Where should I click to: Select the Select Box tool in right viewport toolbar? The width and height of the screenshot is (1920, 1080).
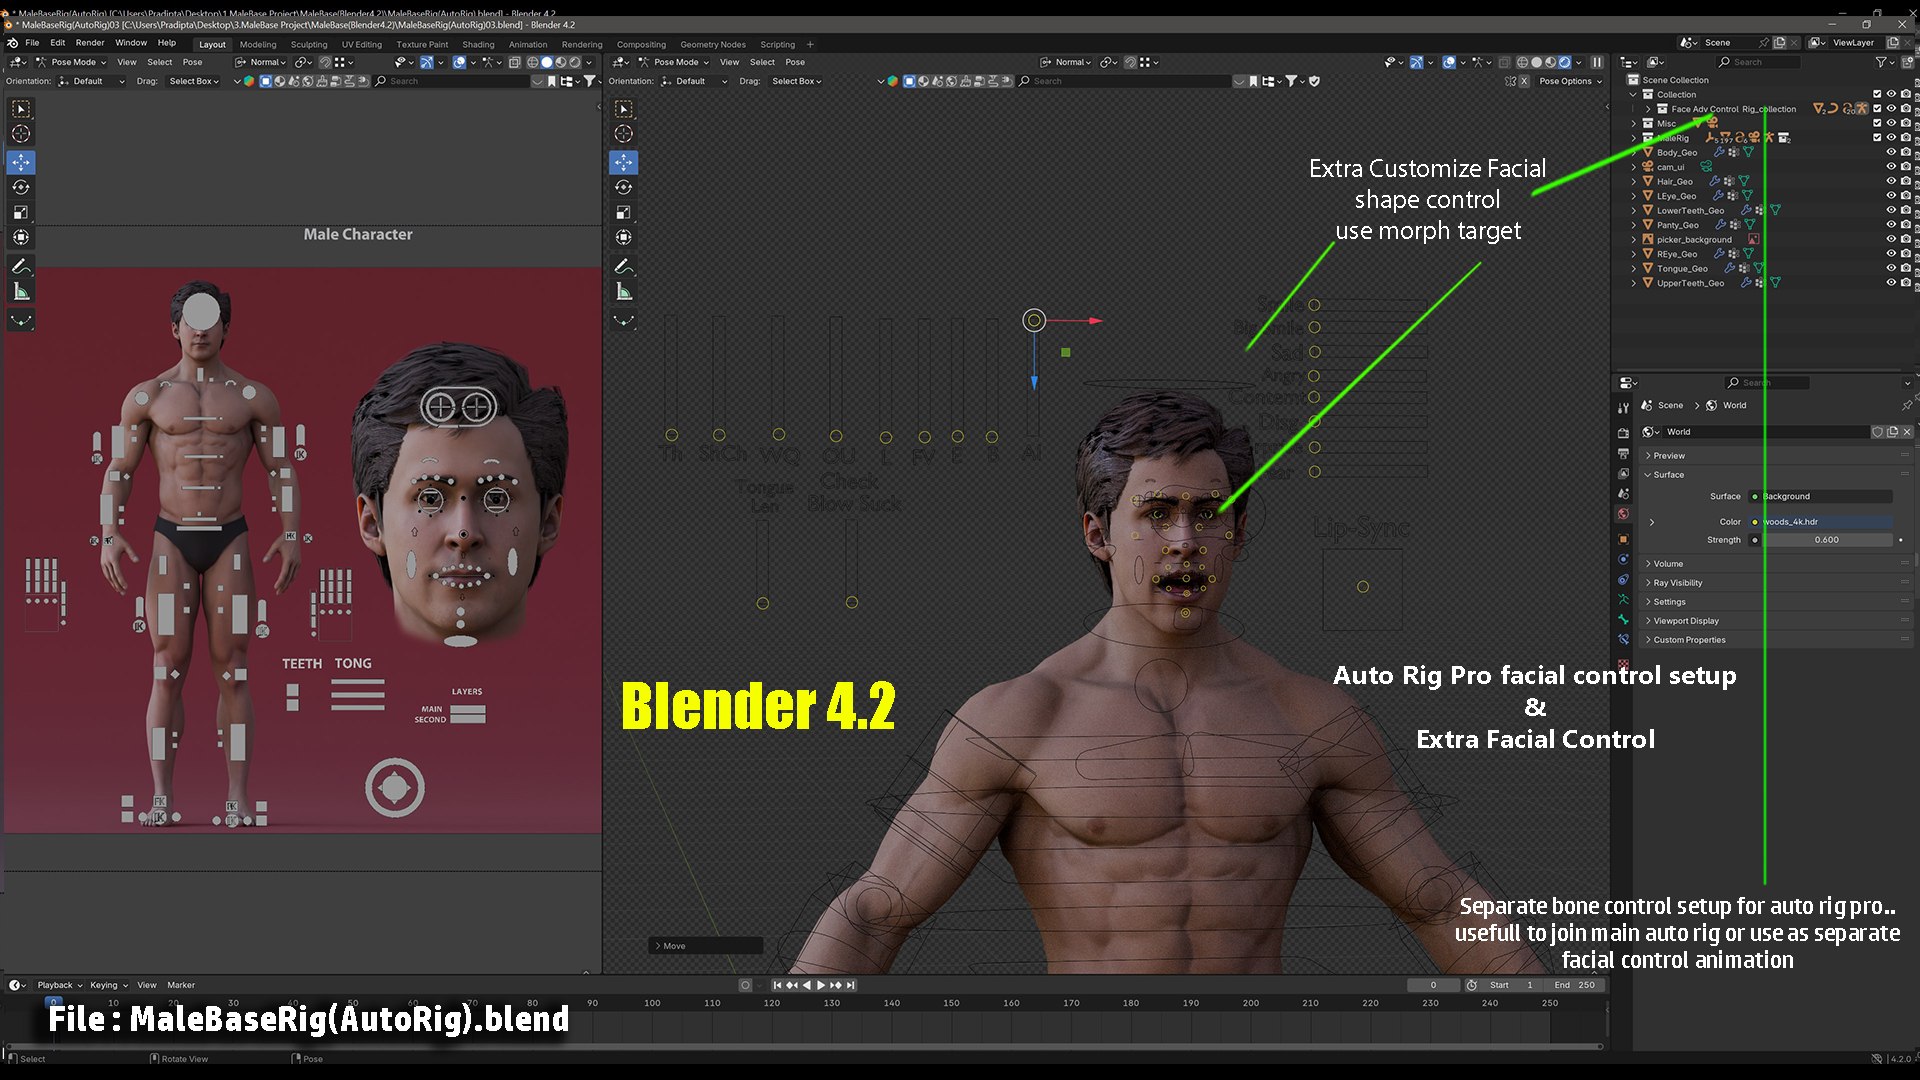point(624,109)
